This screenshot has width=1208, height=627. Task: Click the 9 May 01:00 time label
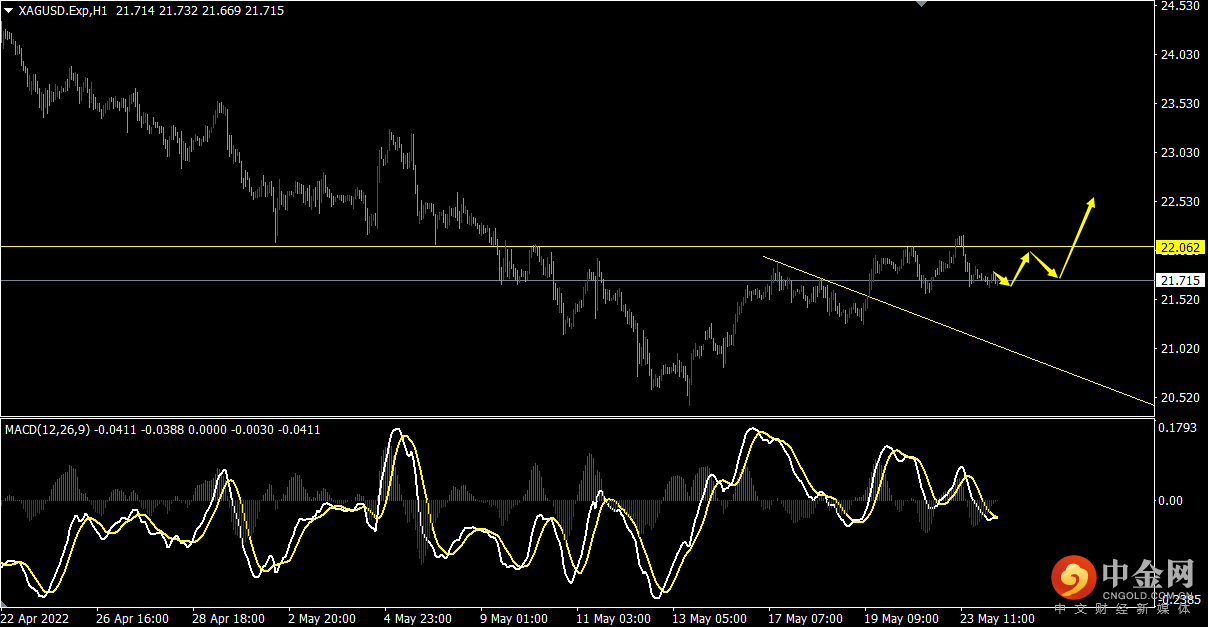(x=514, y=619)
